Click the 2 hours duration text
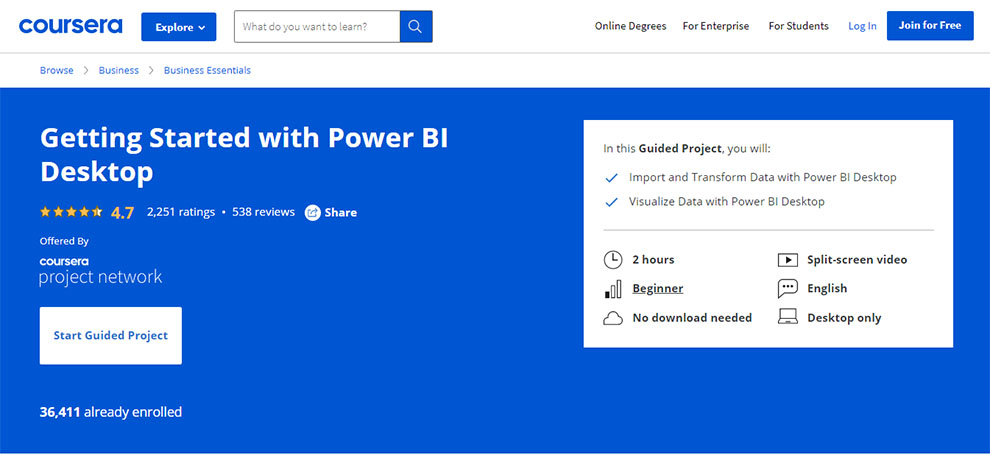990x455 pixels. [653, 259]
